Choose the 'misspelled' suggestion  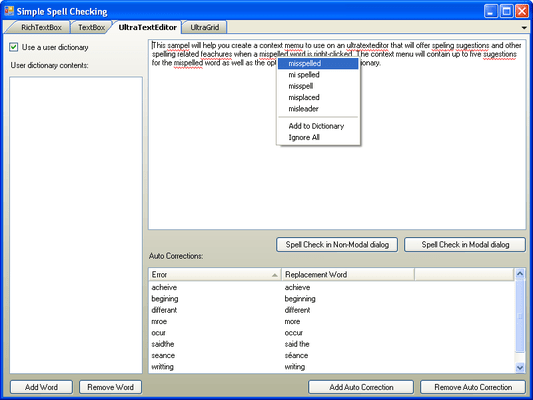[318, 63]
